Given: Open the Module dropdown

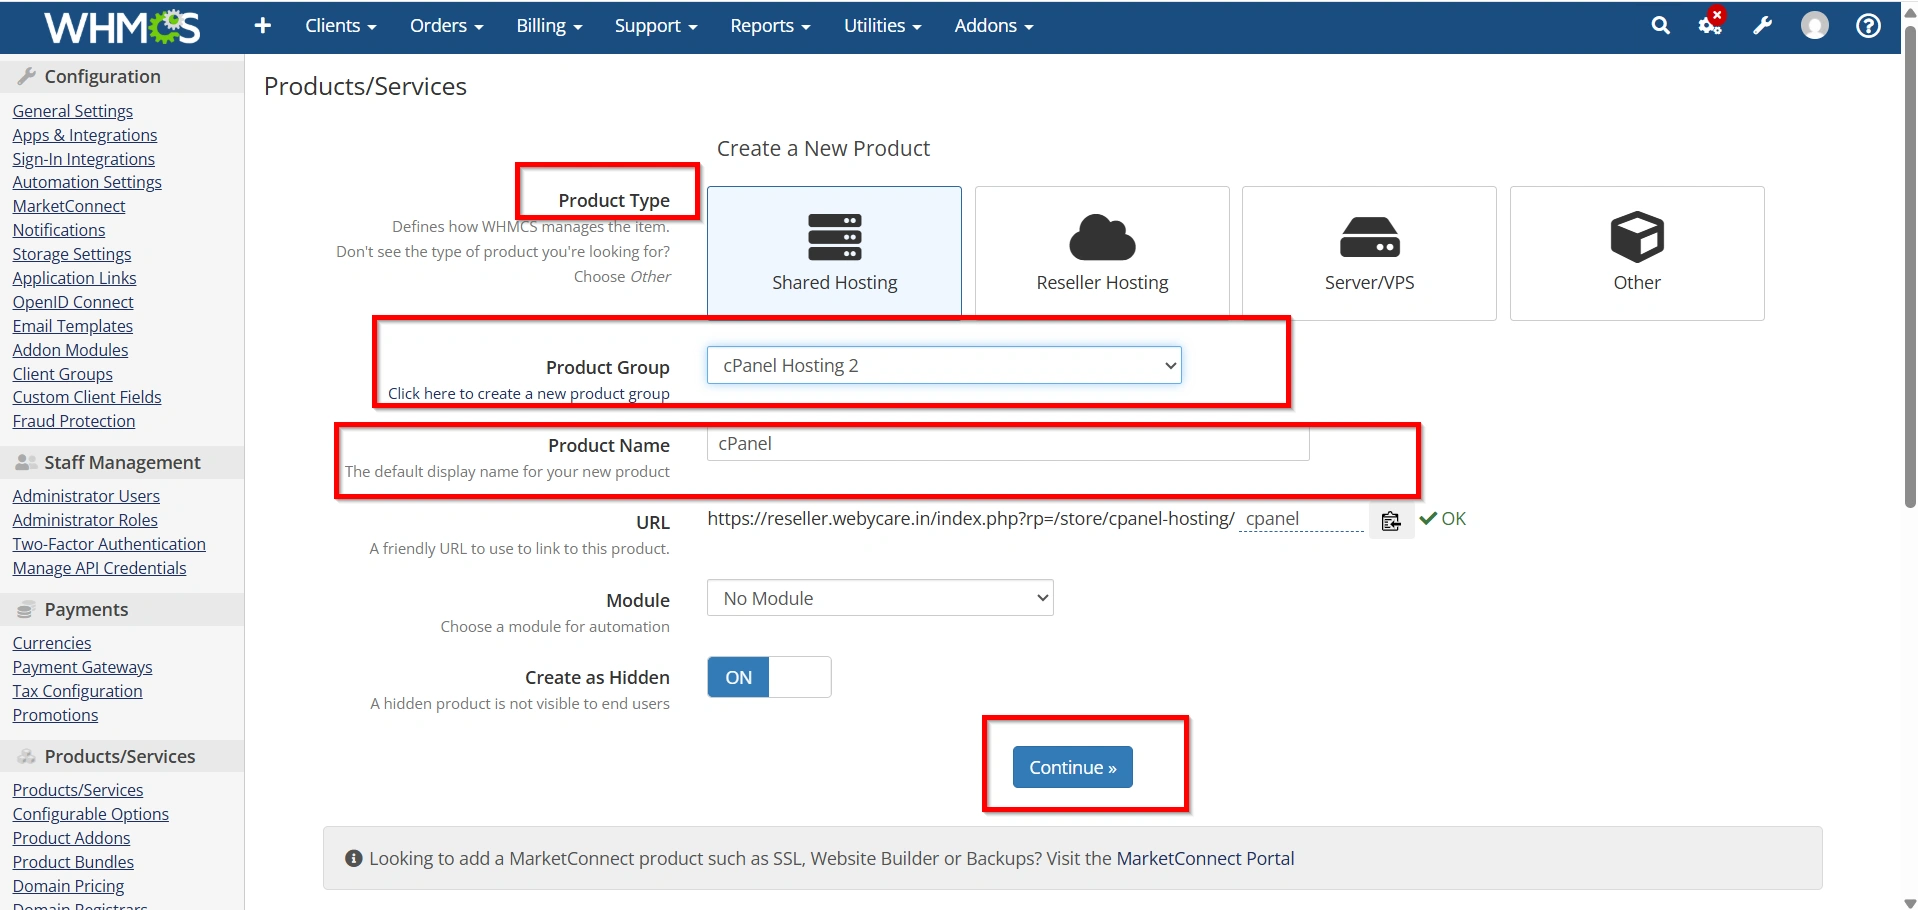Looking at the screenshot, I should (x=880, y=598).
